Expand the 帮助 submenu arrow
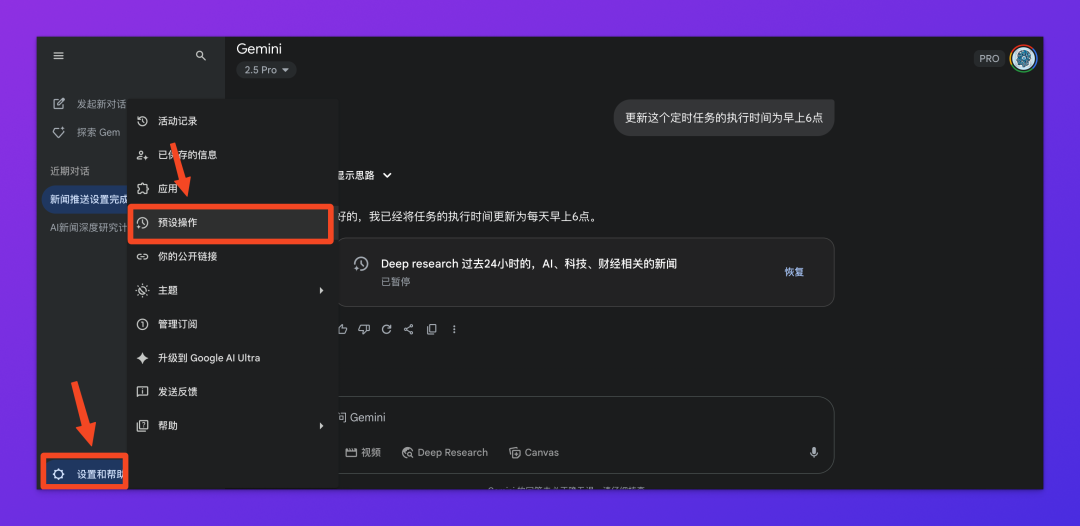Viewport: 1080px width, 526px height. (321, 425)
